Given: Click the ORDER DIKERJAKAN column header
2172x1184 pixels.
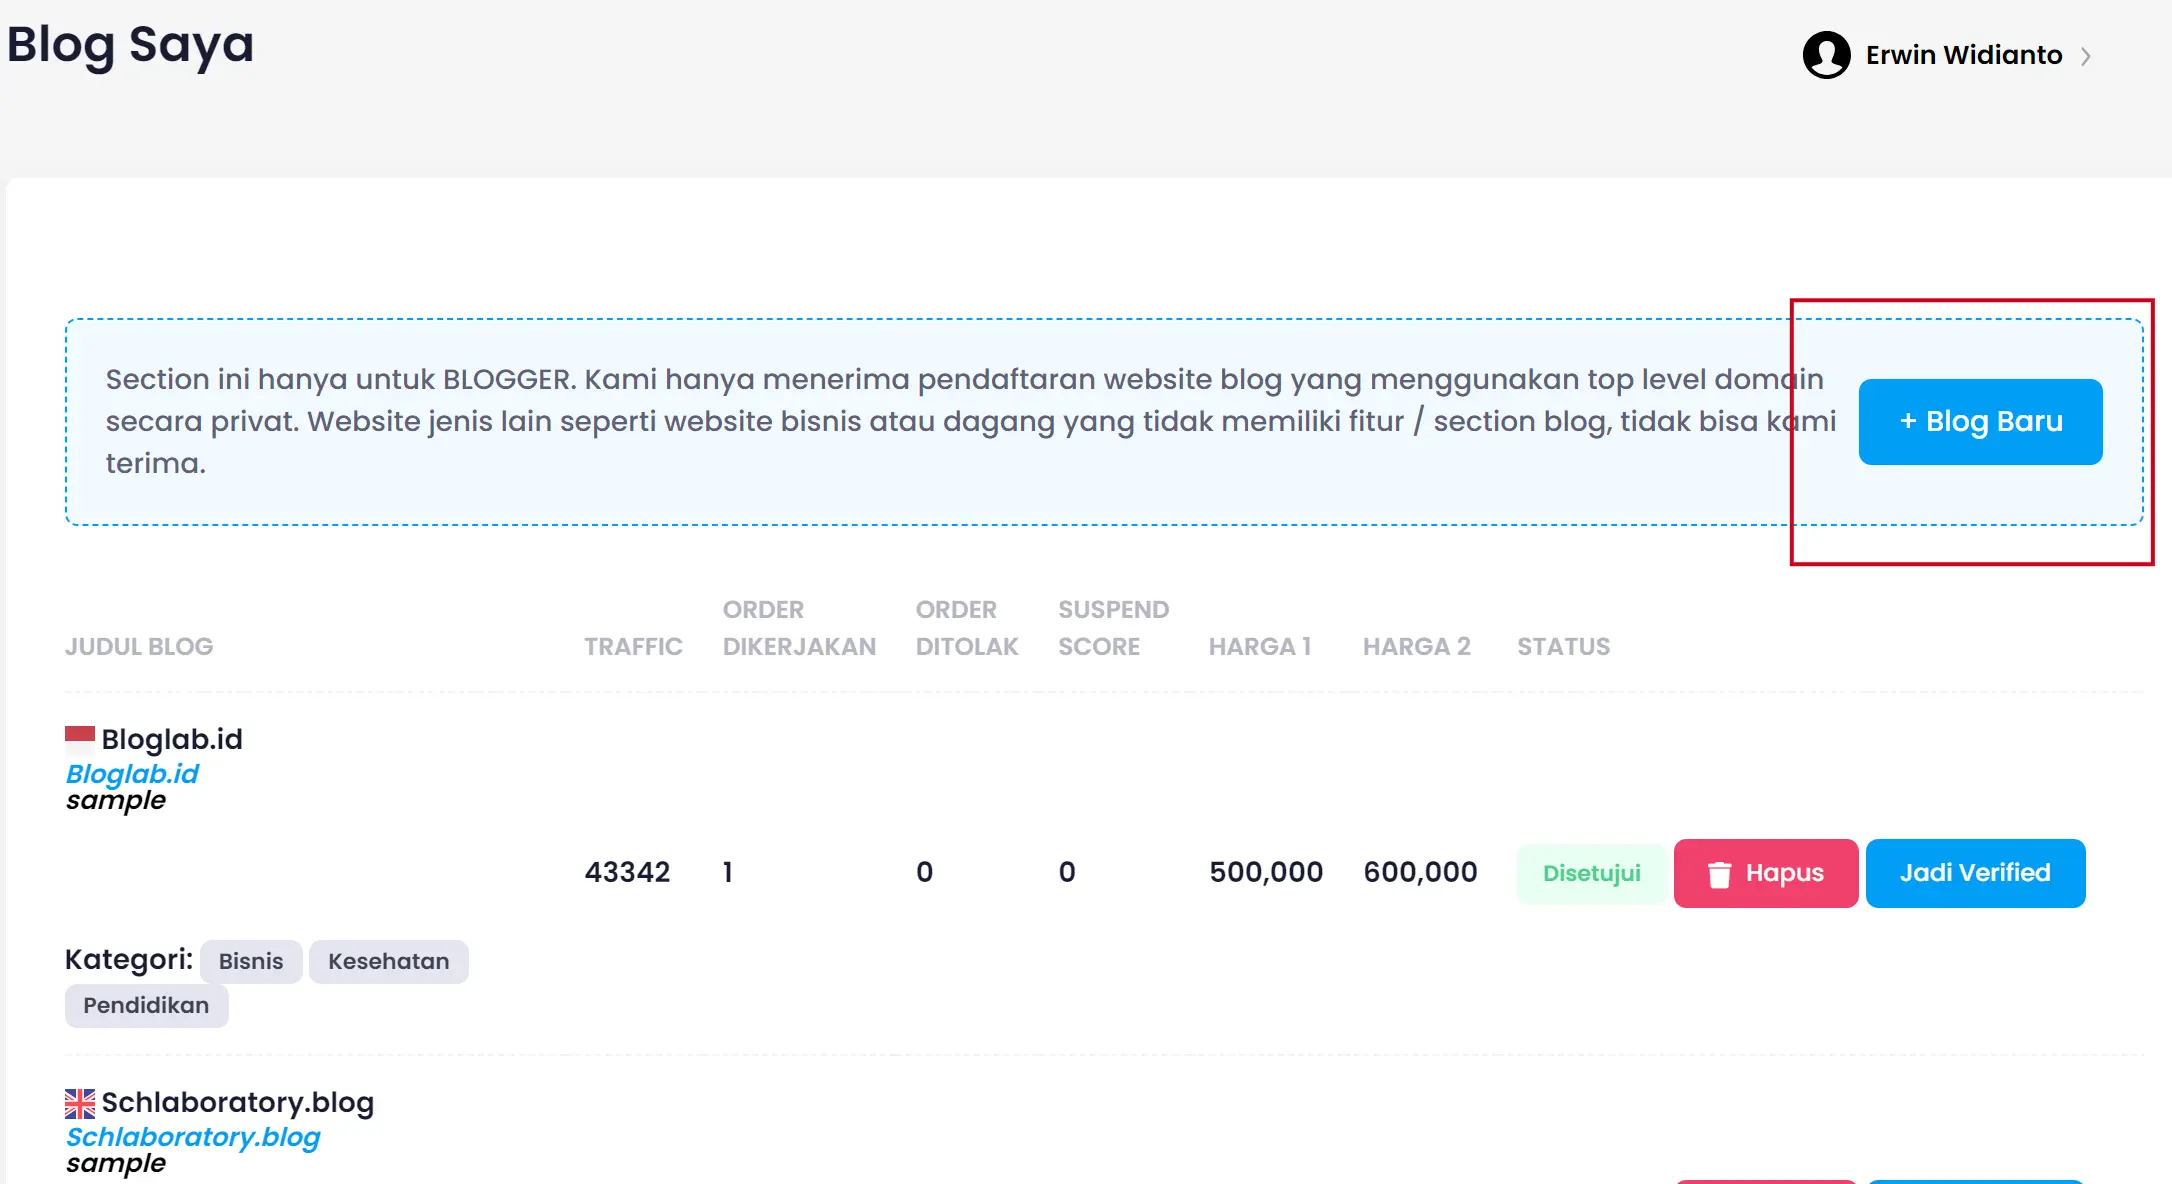Looking at the screenshot, I should click(x=799, y=628).
